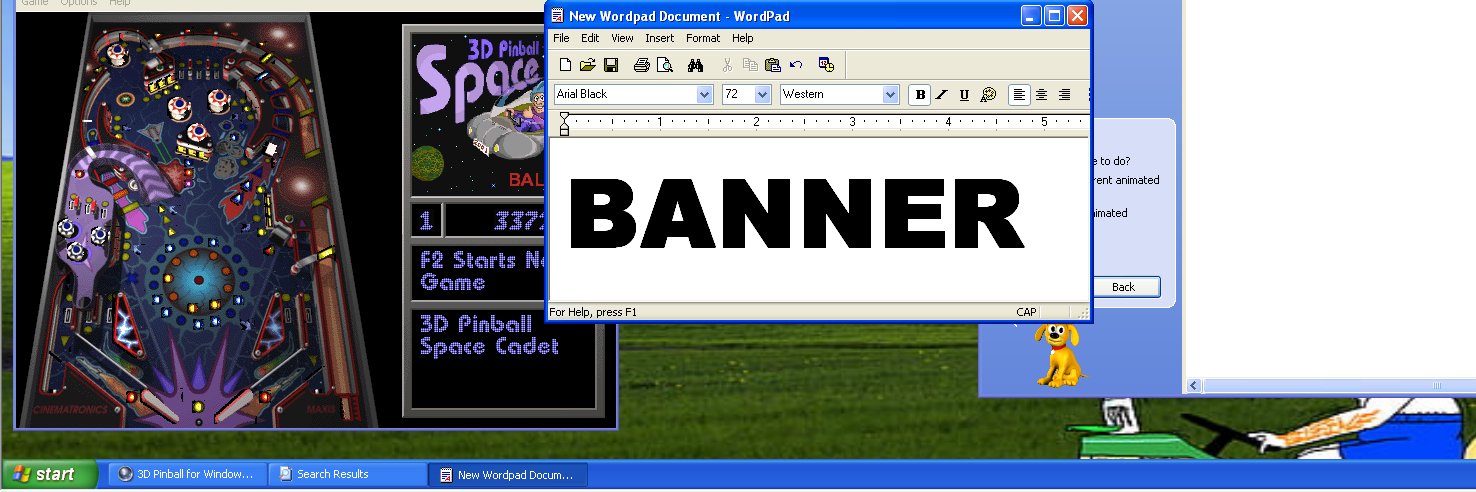This screenshot has height=492, width=1476.
Task: Create a new document in WordPad
Action: click(x=565, y=65)
